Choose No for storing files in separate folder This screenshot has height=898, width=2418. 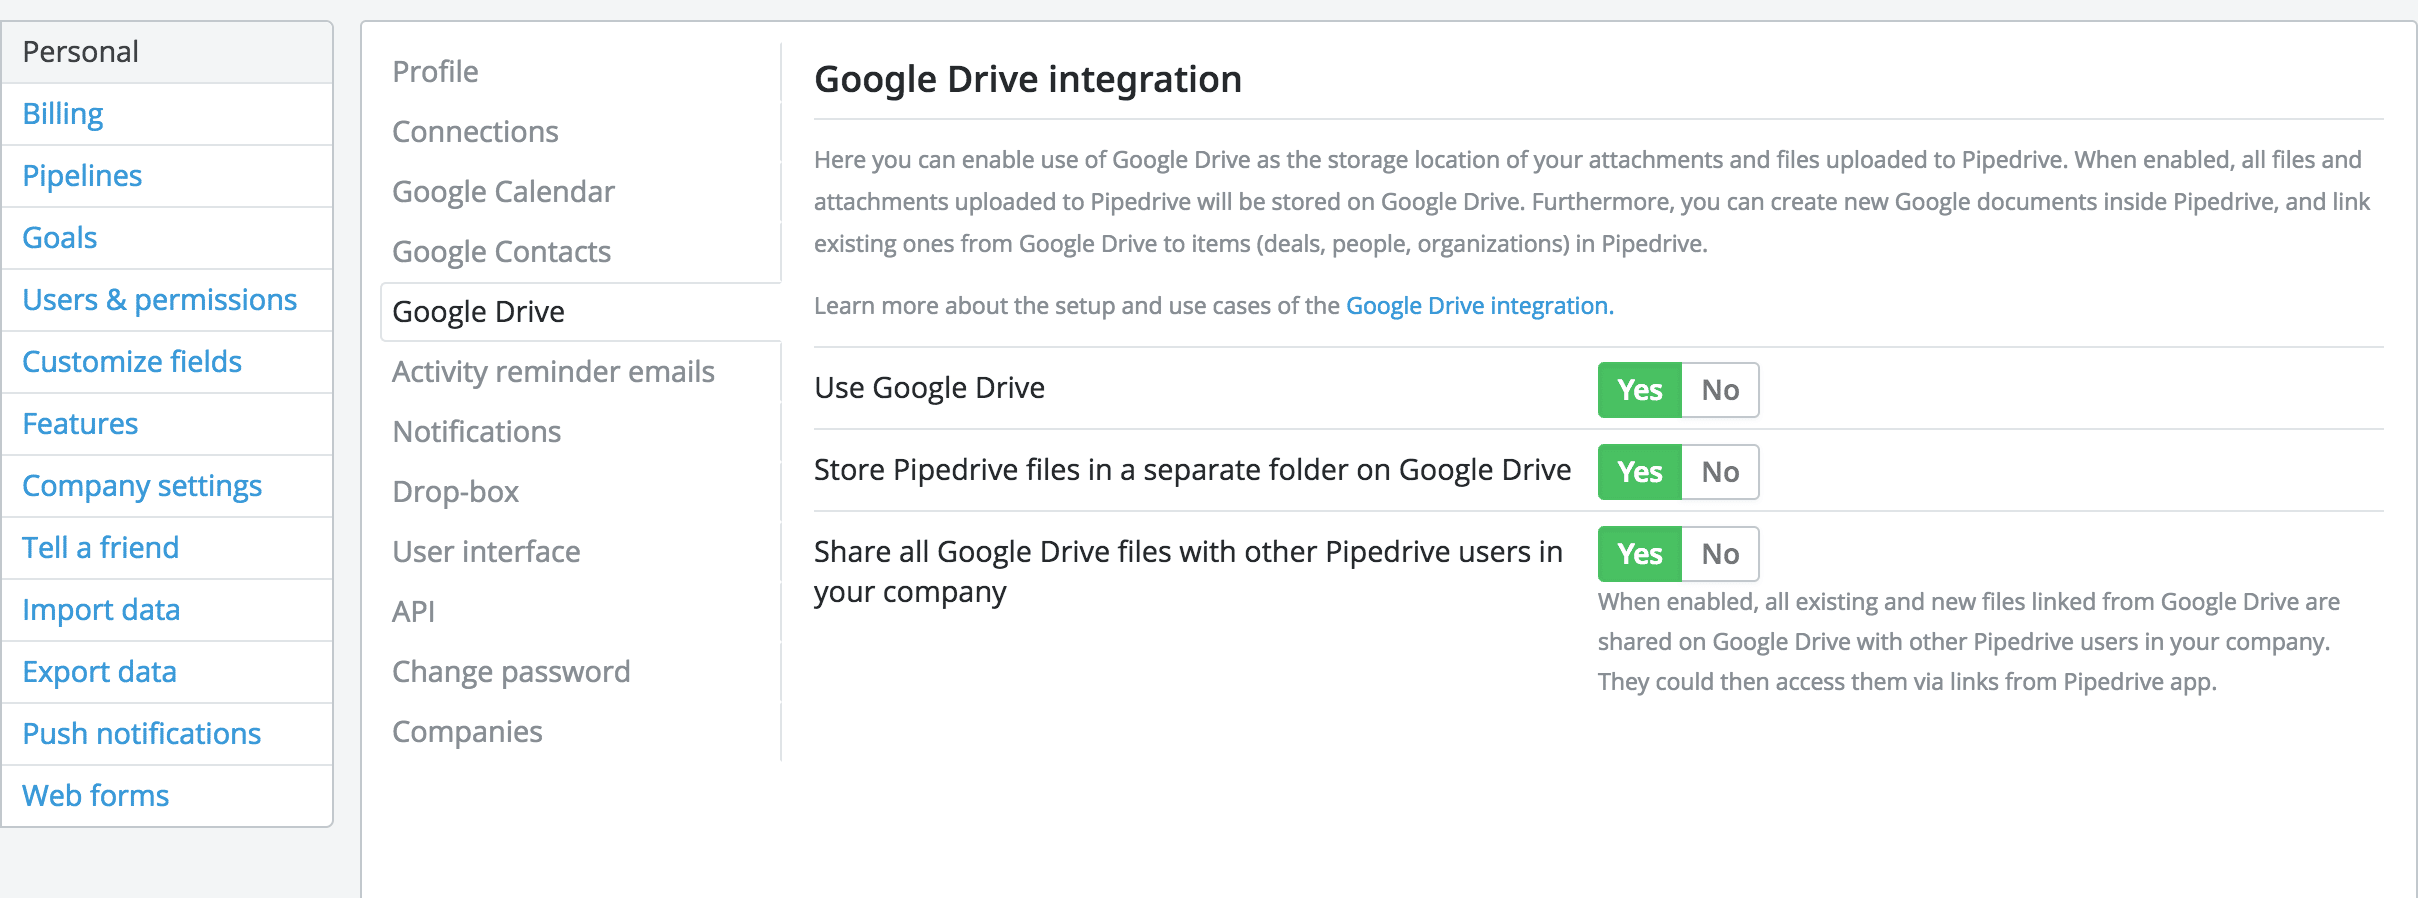1720,472
